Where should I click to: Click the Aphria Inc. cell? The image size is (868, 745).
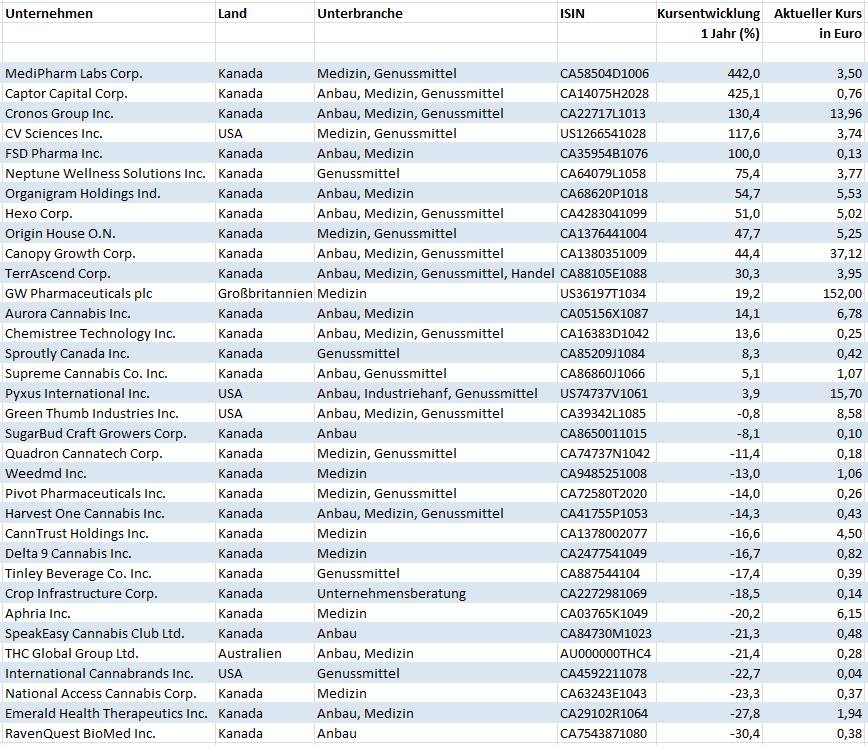click(108, 613)
